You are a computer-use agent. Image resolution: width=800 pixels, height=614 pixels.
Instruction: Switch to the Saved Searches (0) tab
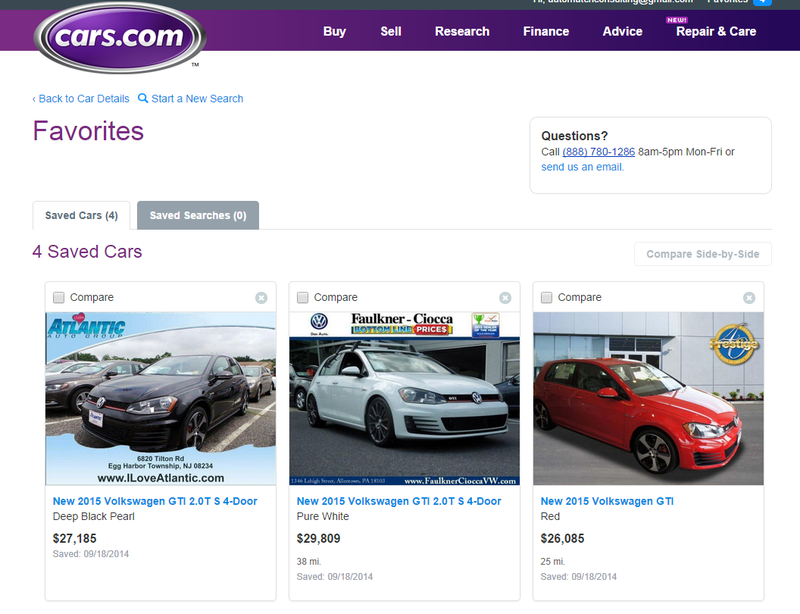pyautogui.click(x=198, y=215)
